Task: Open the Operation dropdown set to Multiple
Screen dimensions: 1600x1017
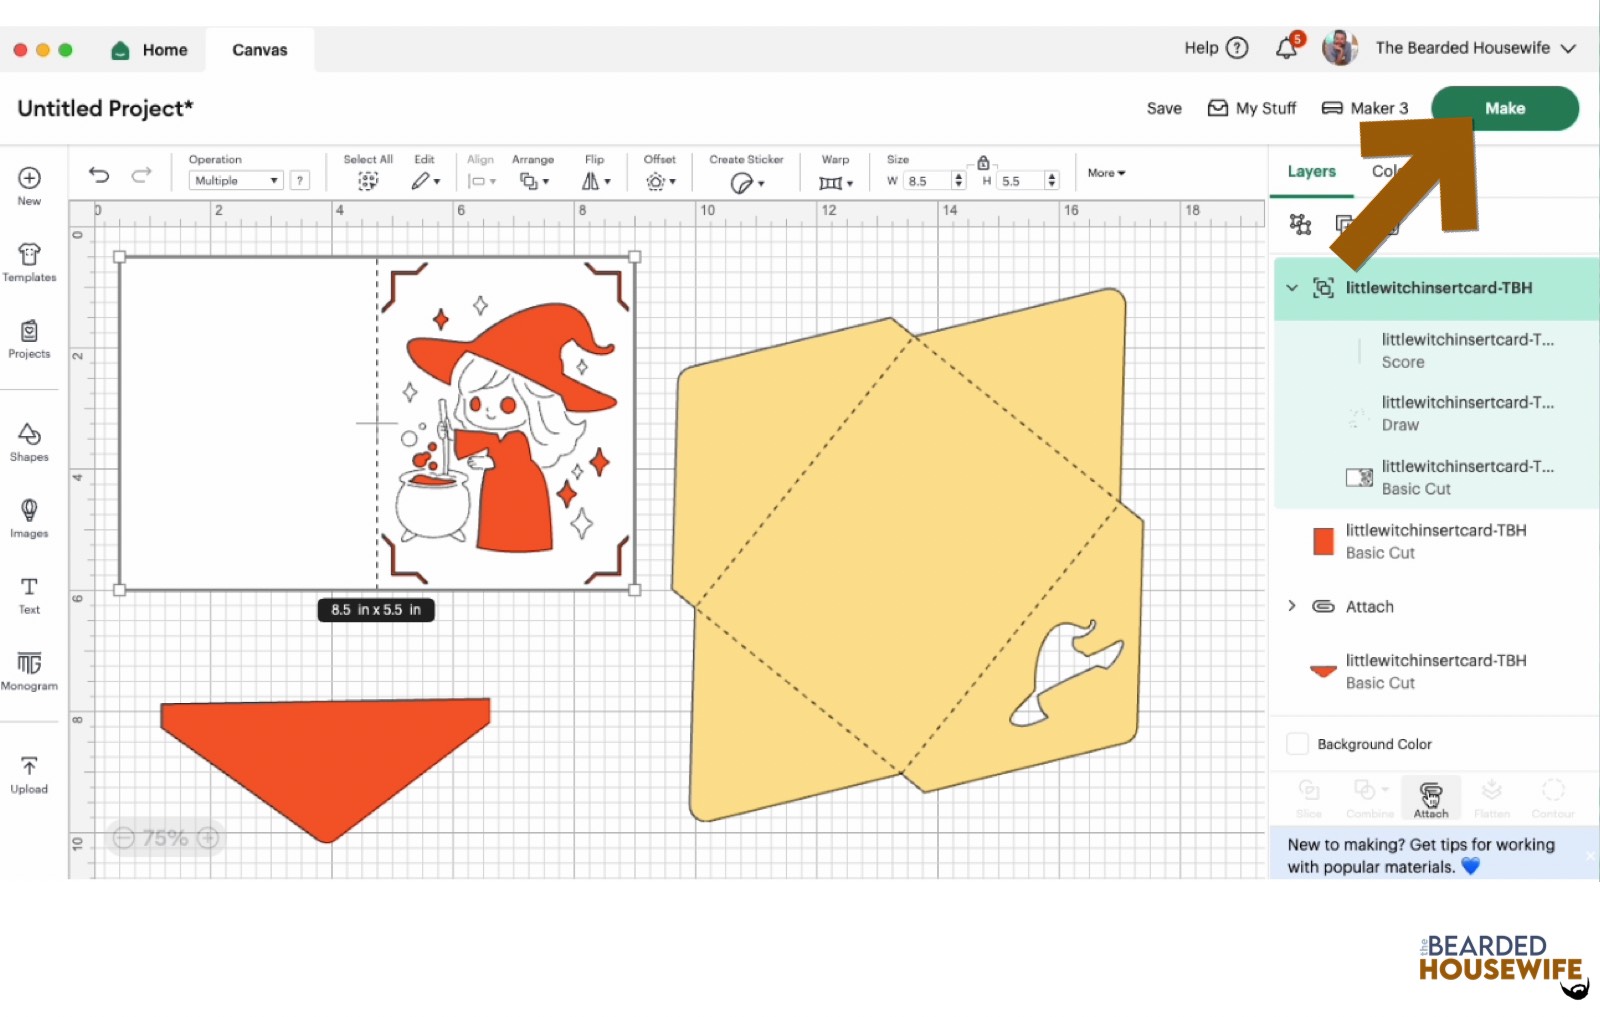Action: tap(236, 181)
